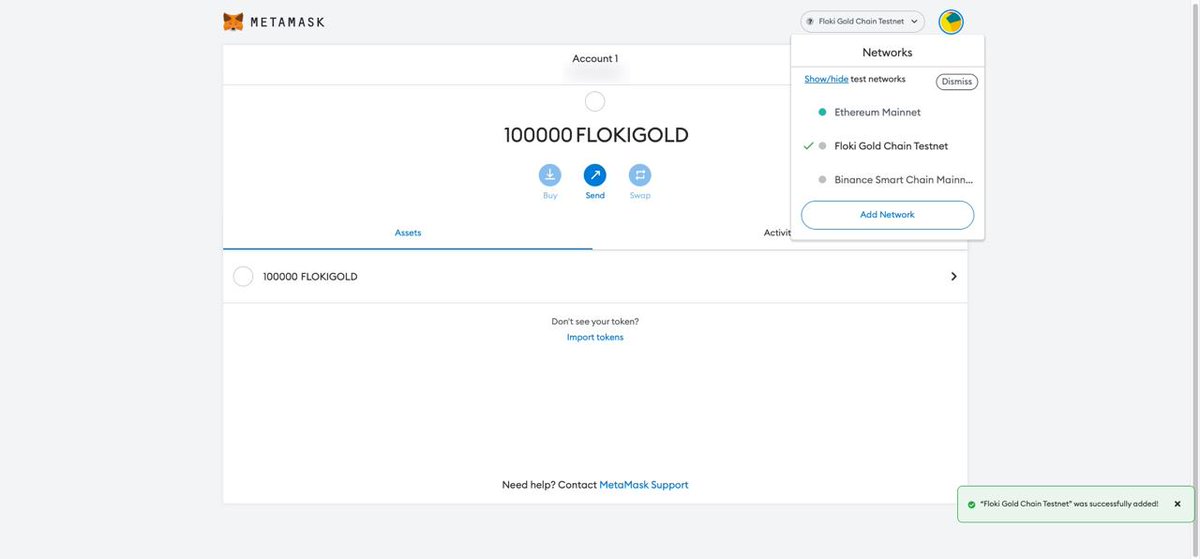Viewport: 1200px width, 559px height.
Task: Click the METAMASK wordmark text
Action: (x=287, y=22)
